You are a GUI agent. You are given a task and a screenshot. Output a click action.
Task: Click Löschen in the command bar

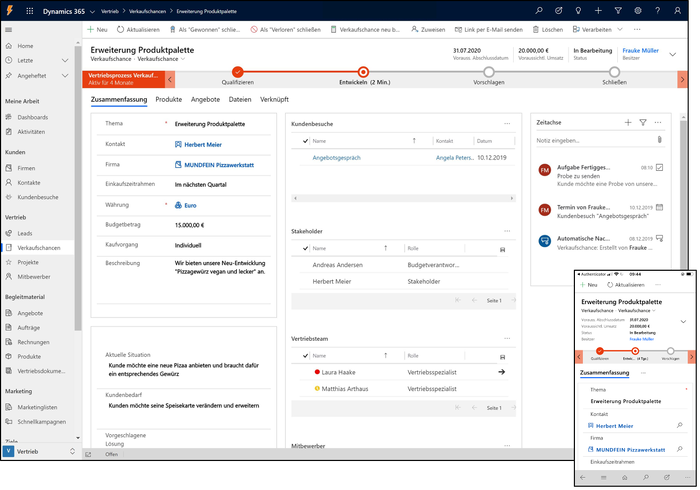547,29
